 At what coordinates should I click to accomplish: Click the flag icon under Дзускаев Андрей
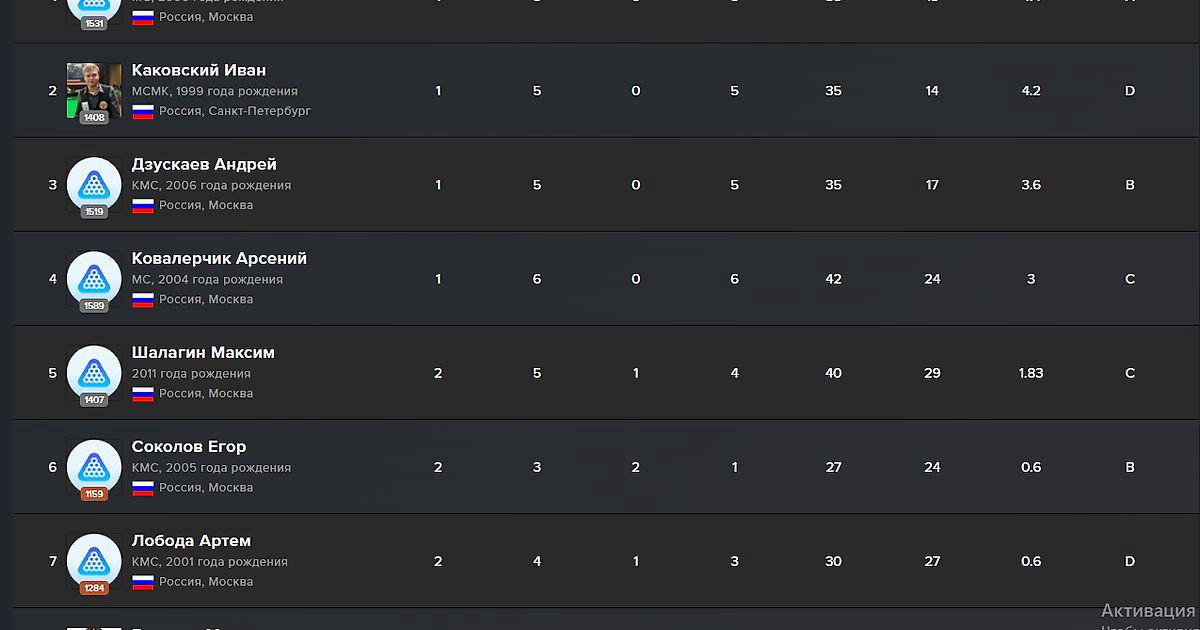[143, 205]
